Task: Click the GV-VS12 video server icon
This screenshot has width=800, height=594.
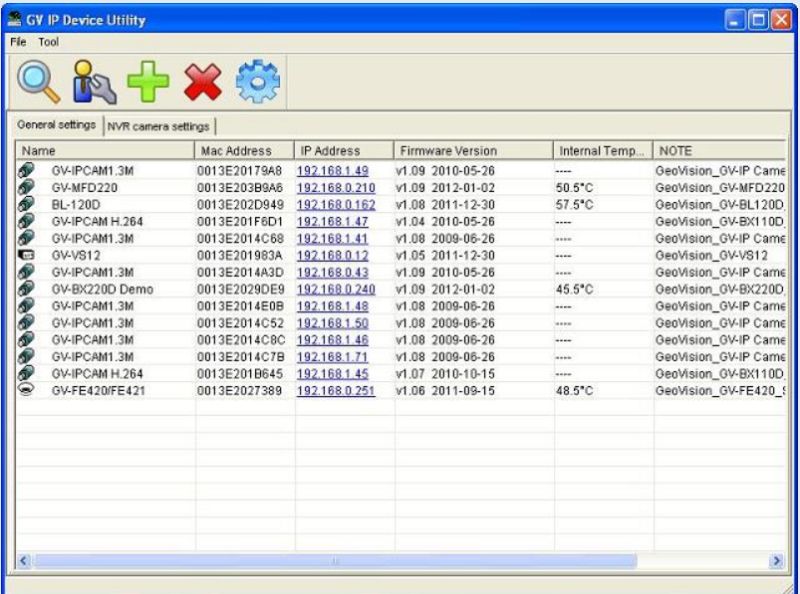Action: [26, 256]
